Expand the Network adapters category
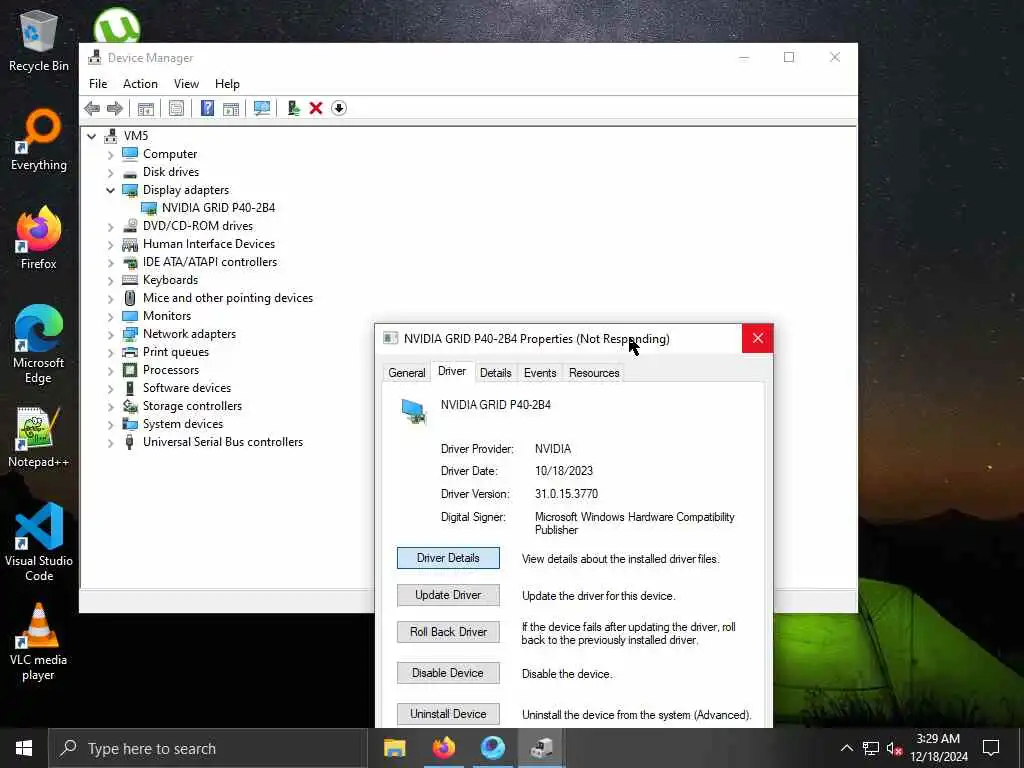This screenshot has height=768, width=1024. (x=110, y=334)
